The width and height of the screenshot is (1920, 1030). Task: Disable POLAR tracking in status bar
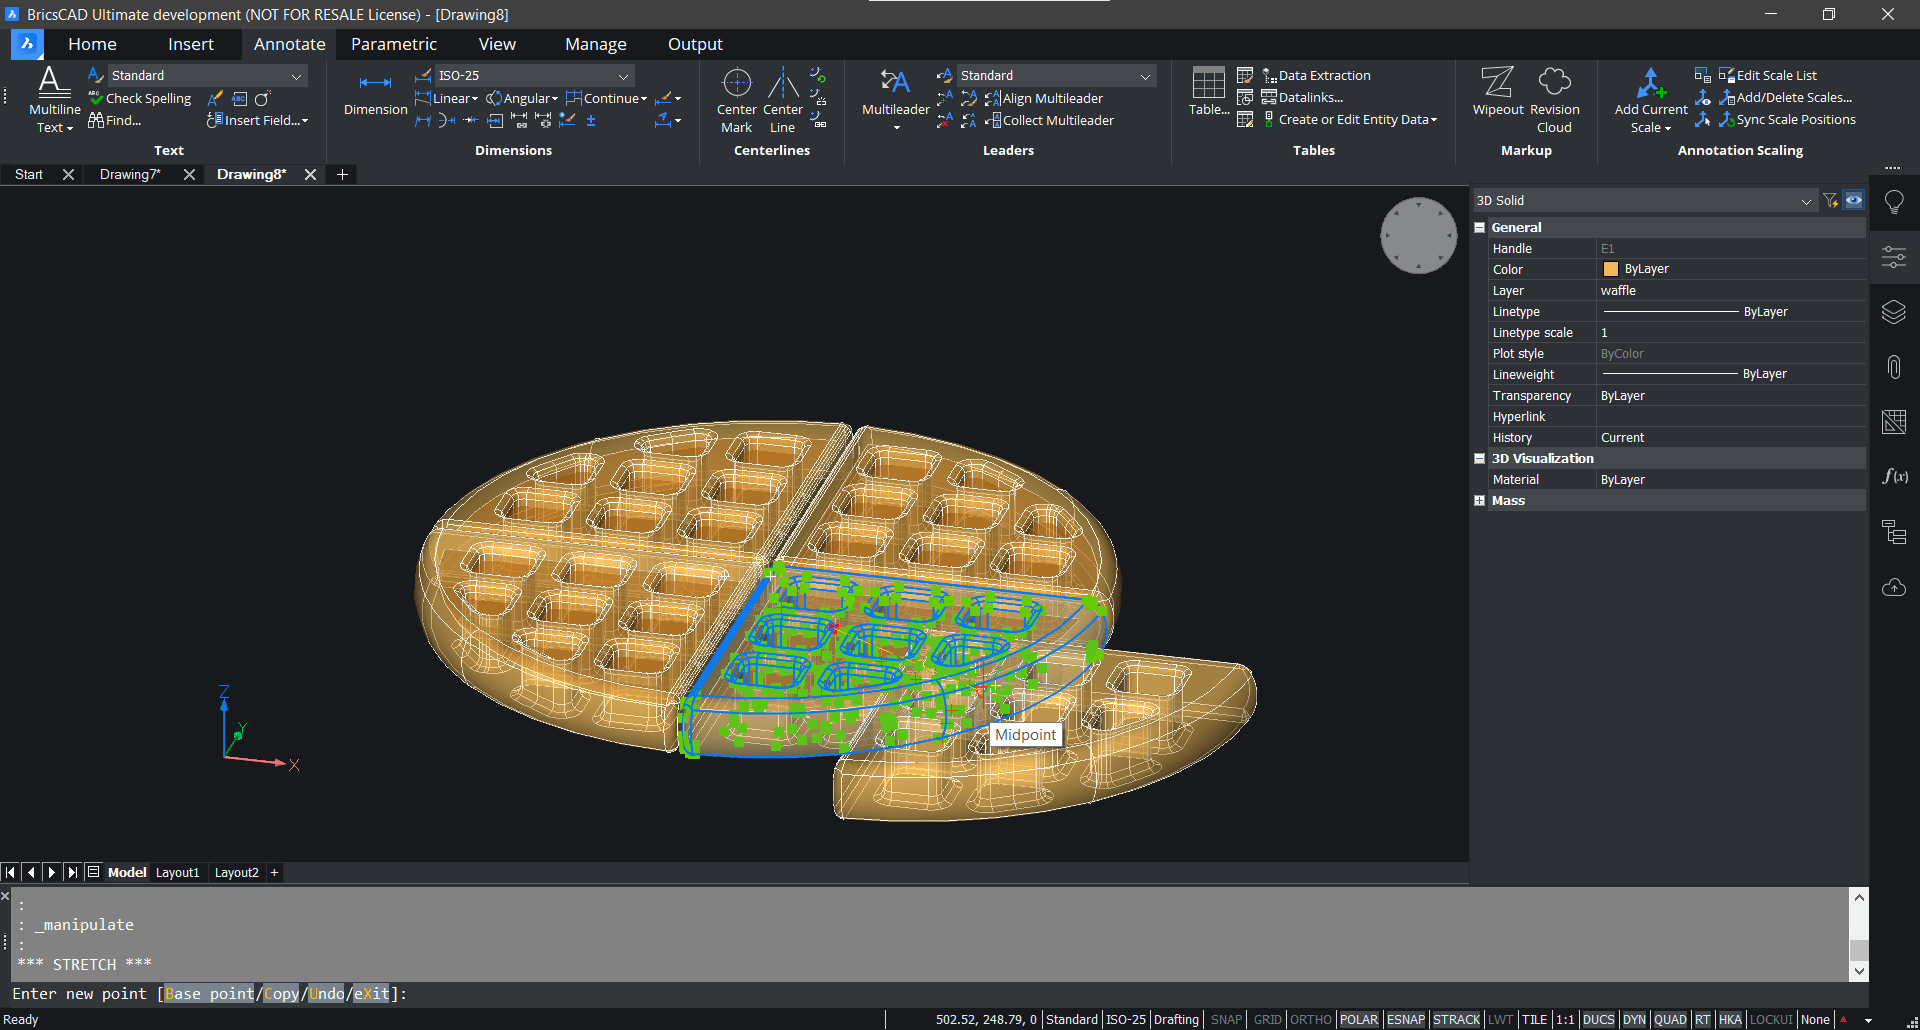pos(1359,1019)
